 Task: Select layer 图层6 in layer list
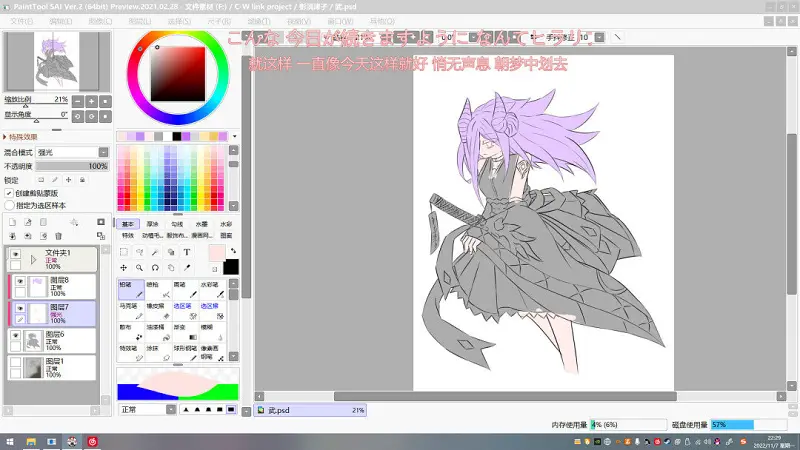coord(52,341)
